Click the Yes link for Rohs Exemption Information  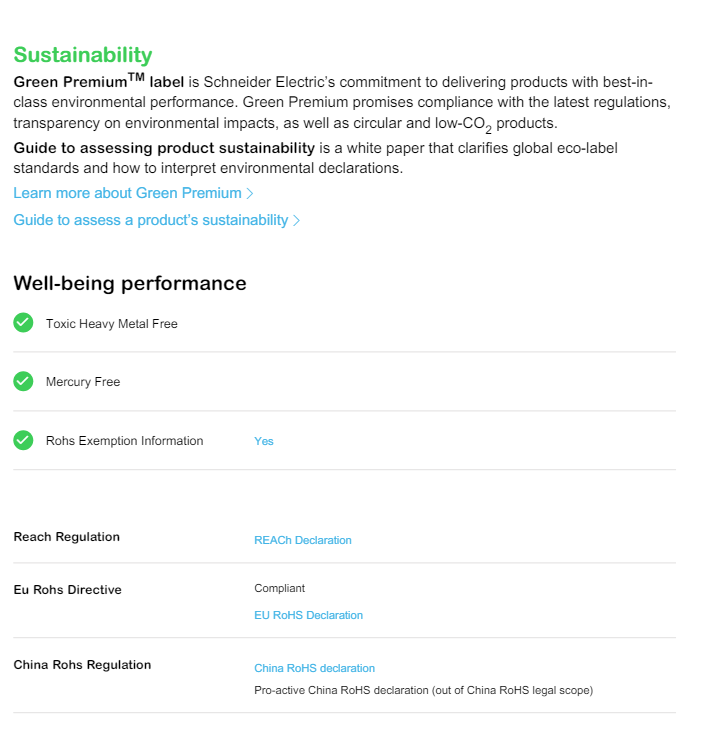[264, 441]
